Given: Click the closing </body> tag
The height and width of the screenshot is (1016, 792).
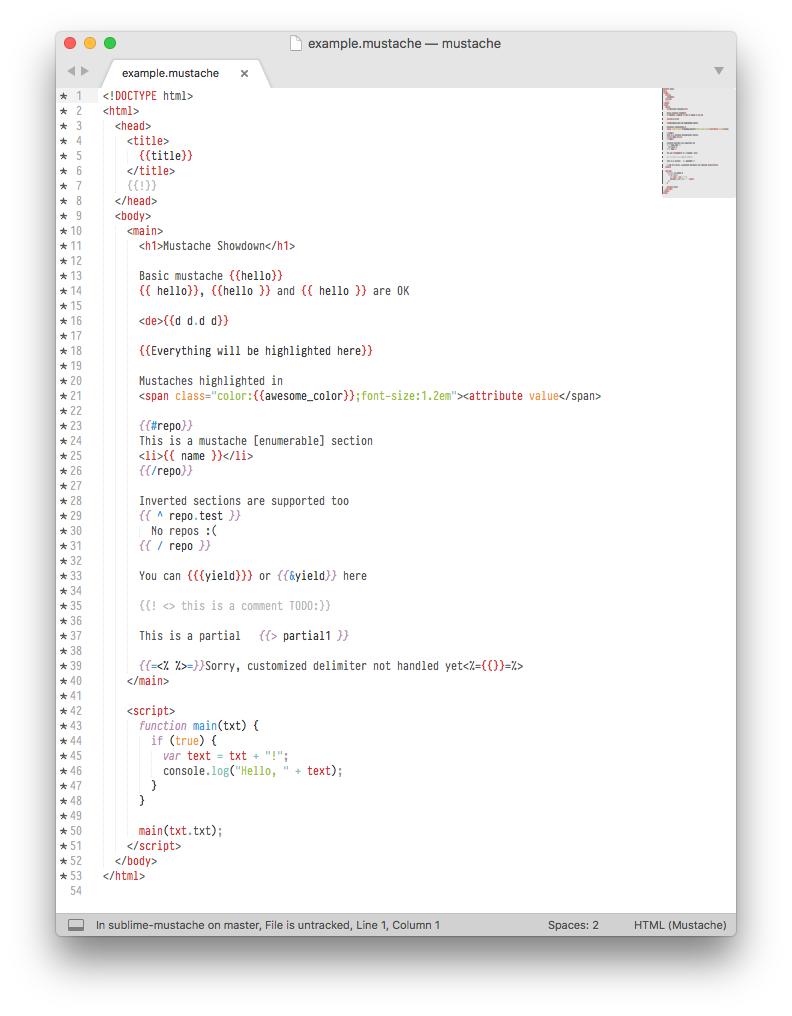Looking at the screenshot, I should point(136,861).
